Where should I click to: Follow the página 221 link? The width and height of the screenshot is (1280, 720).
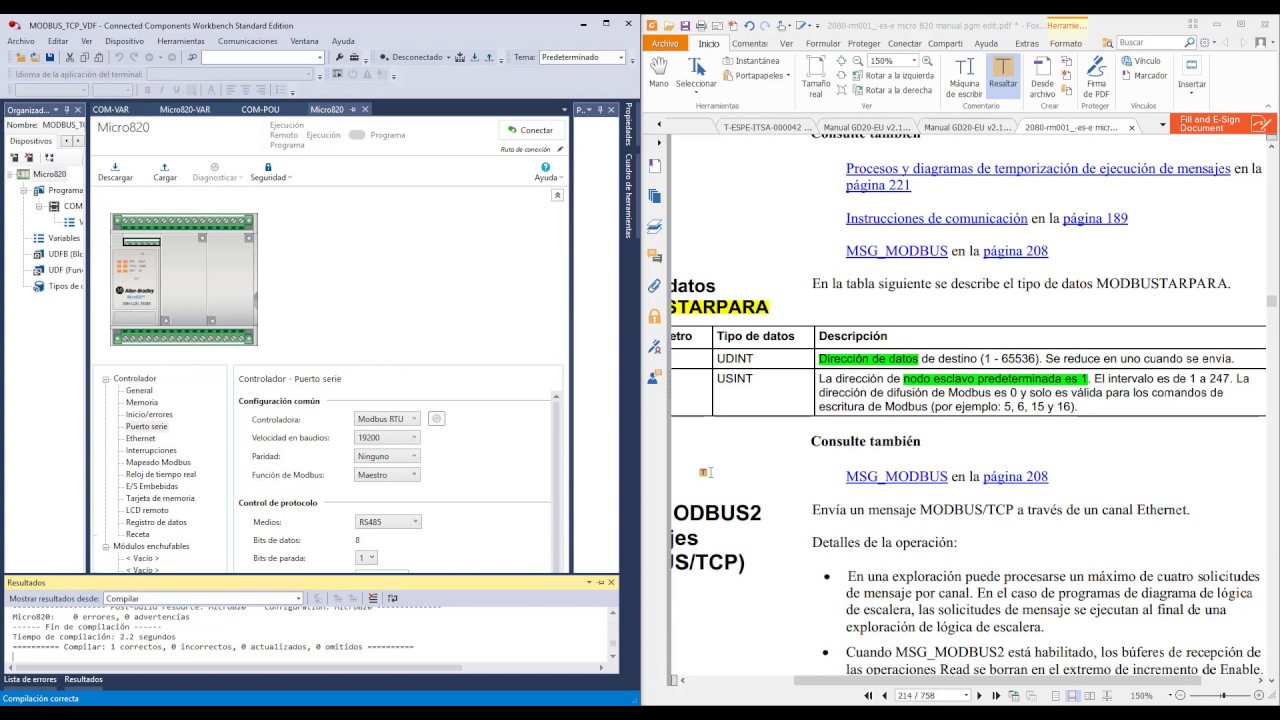tap(878, 185)
